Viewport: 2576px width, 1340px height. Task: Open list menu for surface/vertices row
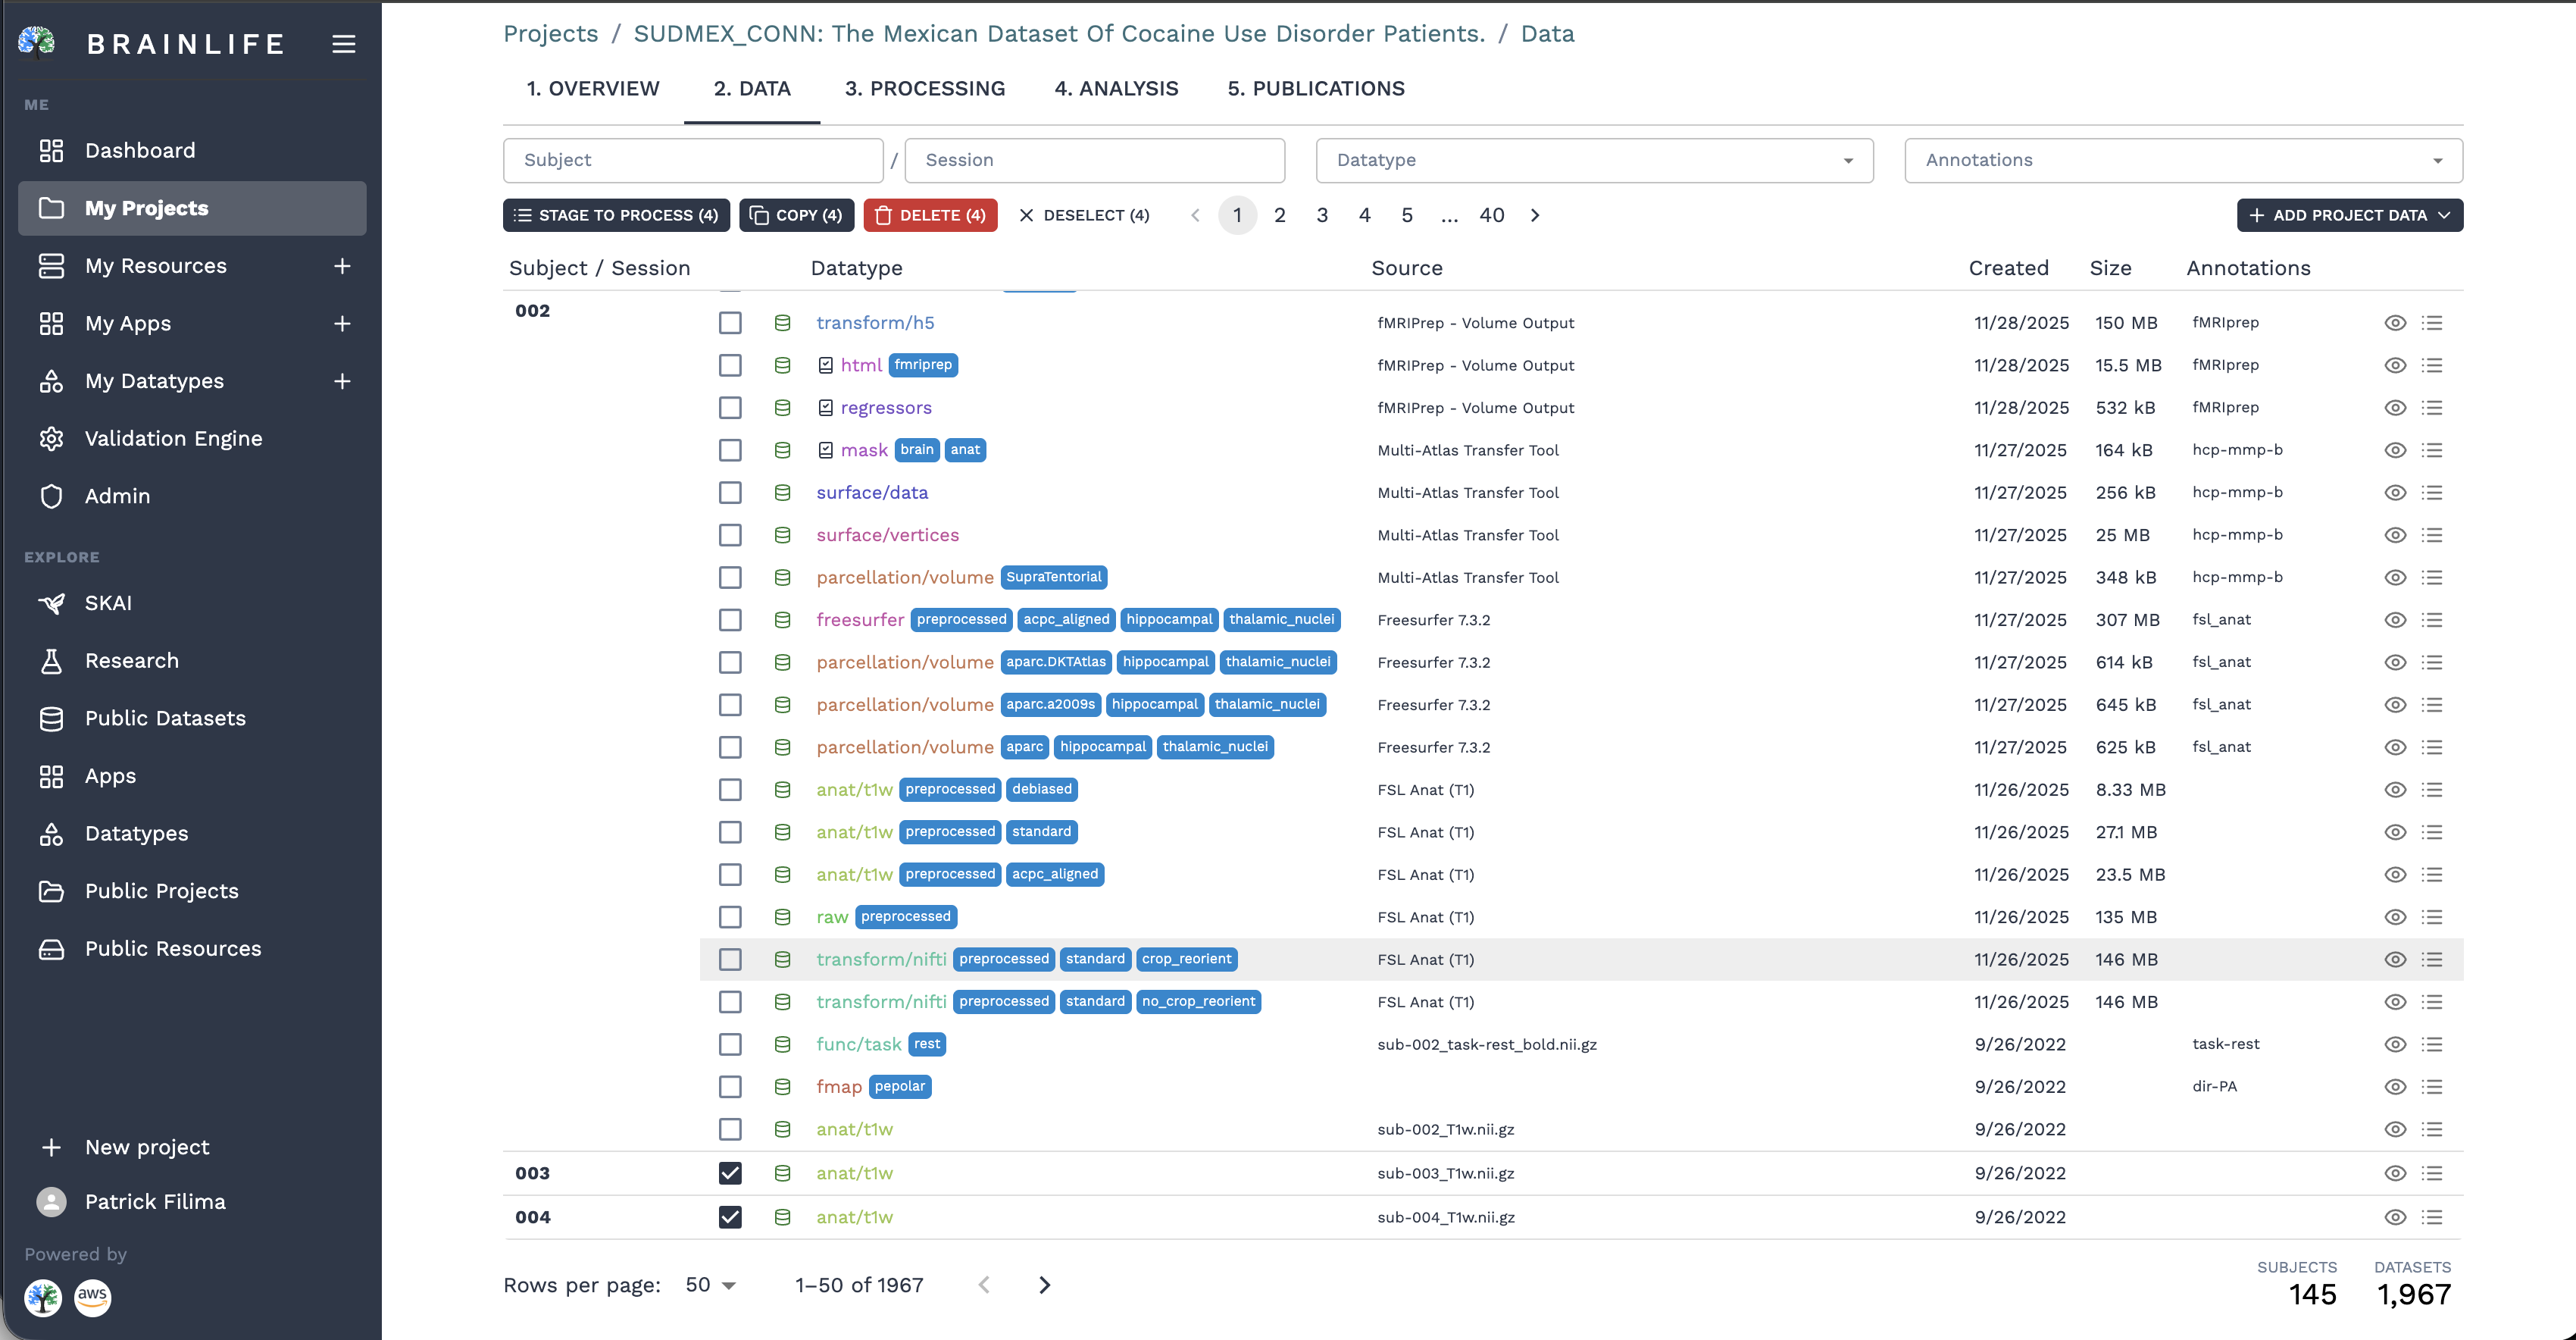click(x=2432, y=535)
